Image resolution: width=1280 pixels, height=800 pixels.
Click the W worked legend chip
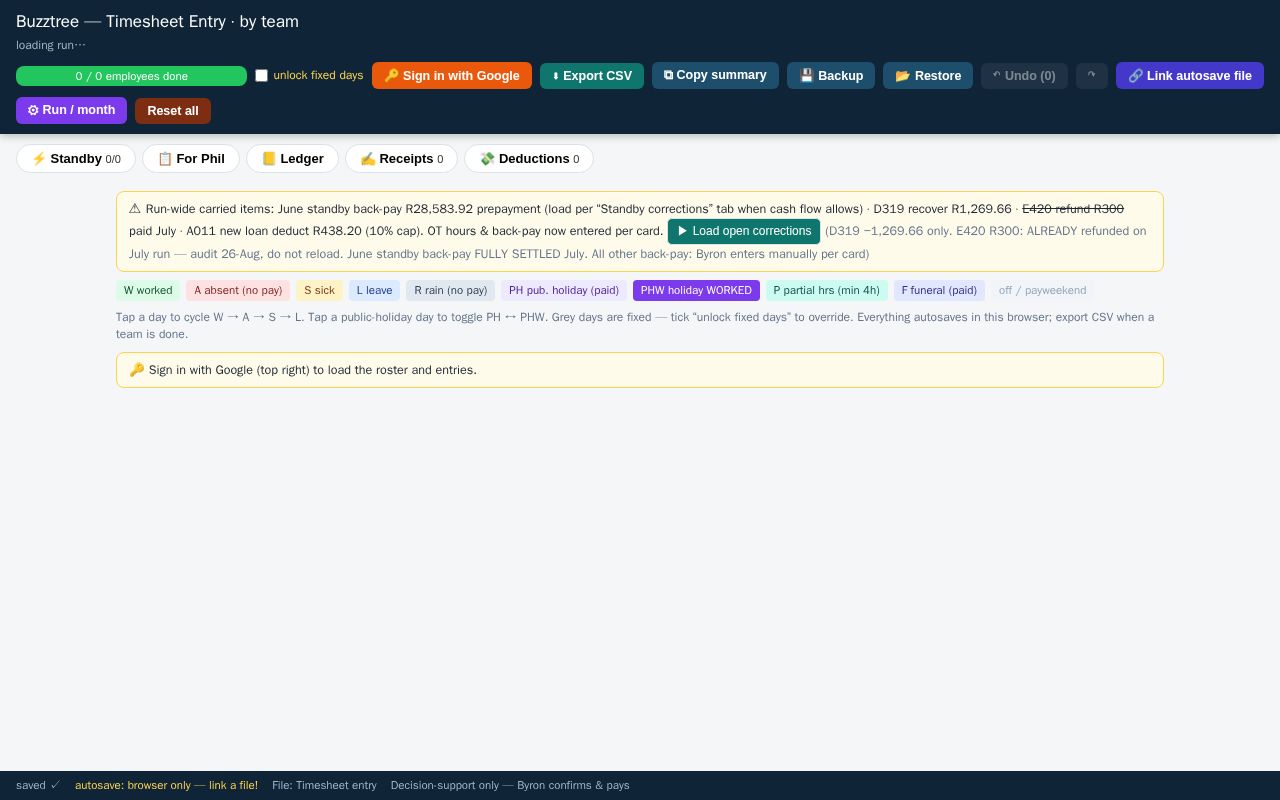click(x=148, y=291)
